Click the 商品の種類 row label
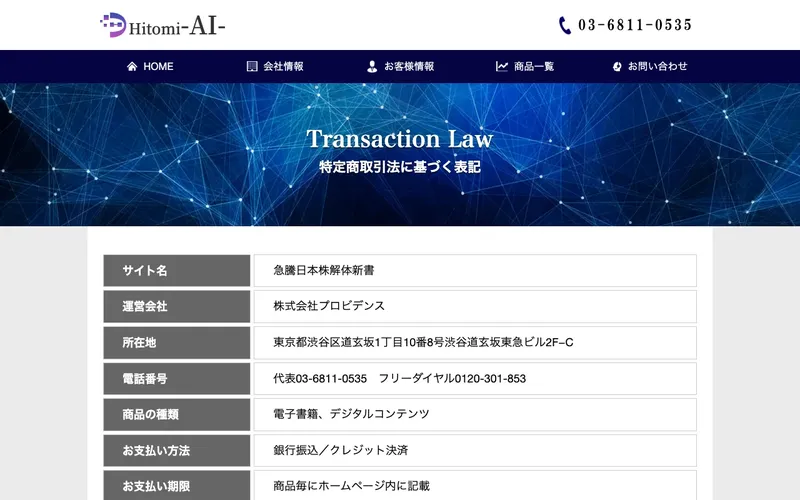Image resolution: width=800 pixels, height=500 pixels. (x=177, y=414)
